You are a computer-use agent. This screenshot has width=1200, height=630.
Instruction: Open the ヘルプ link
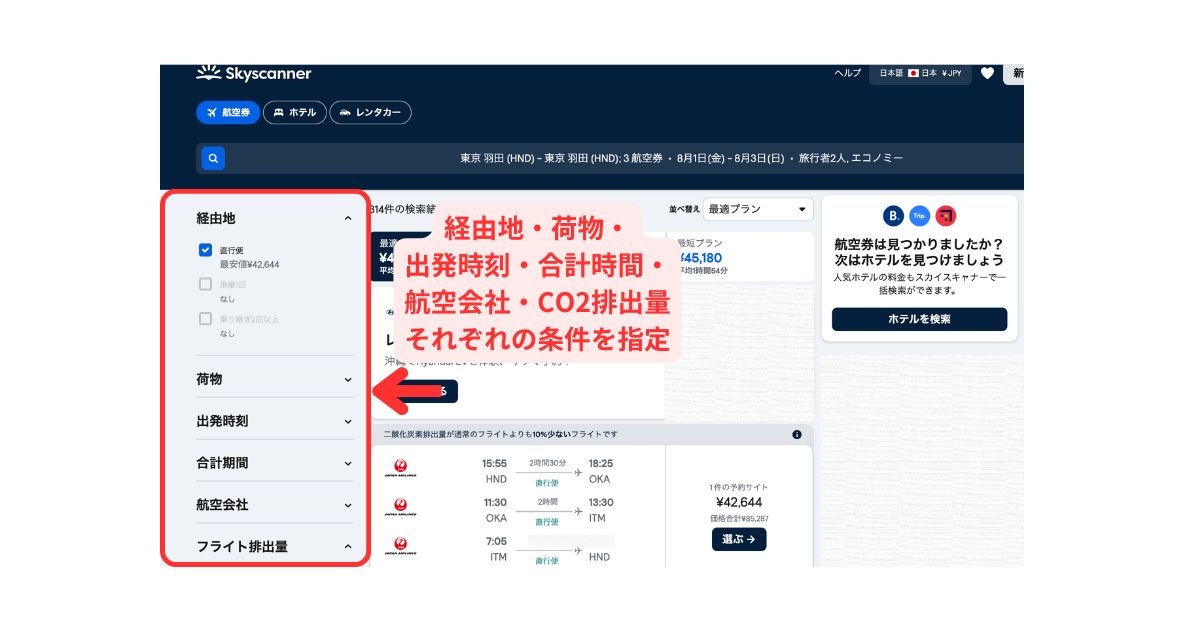847,73
